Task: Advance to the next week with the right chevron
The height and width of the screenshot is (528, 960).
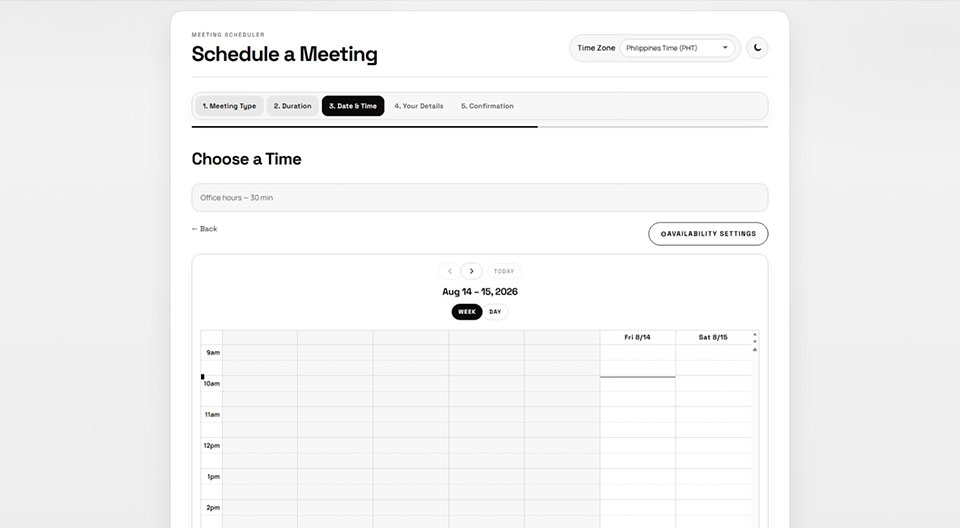Action: tap(471, 271)
